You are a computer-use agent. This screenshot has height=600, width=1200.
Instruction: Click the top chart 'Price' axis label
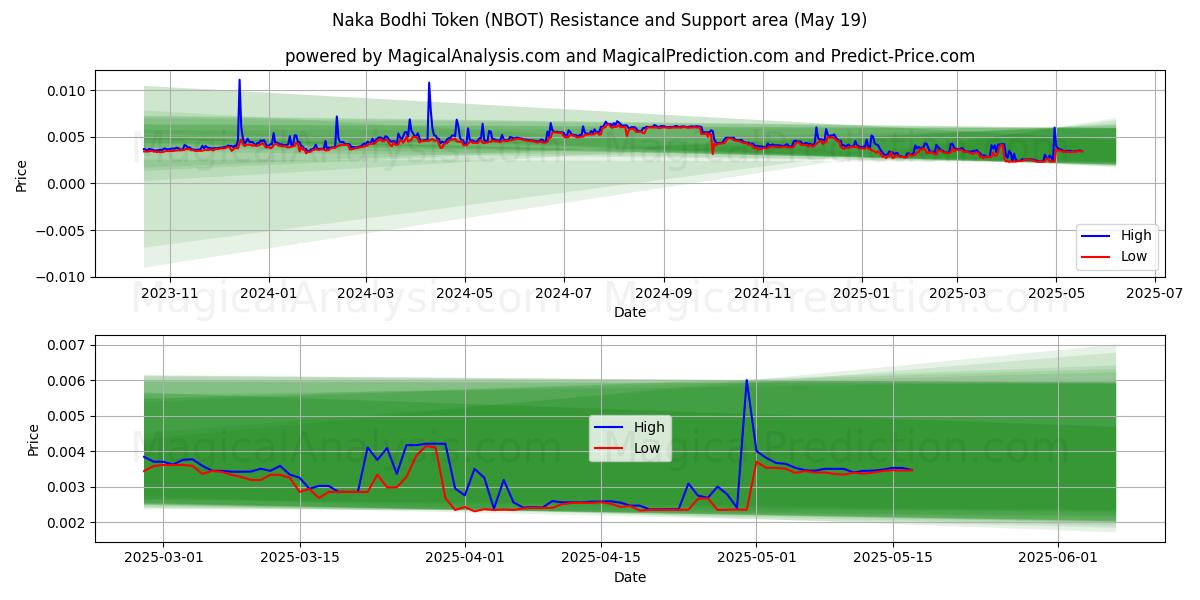tap(22, 176)
